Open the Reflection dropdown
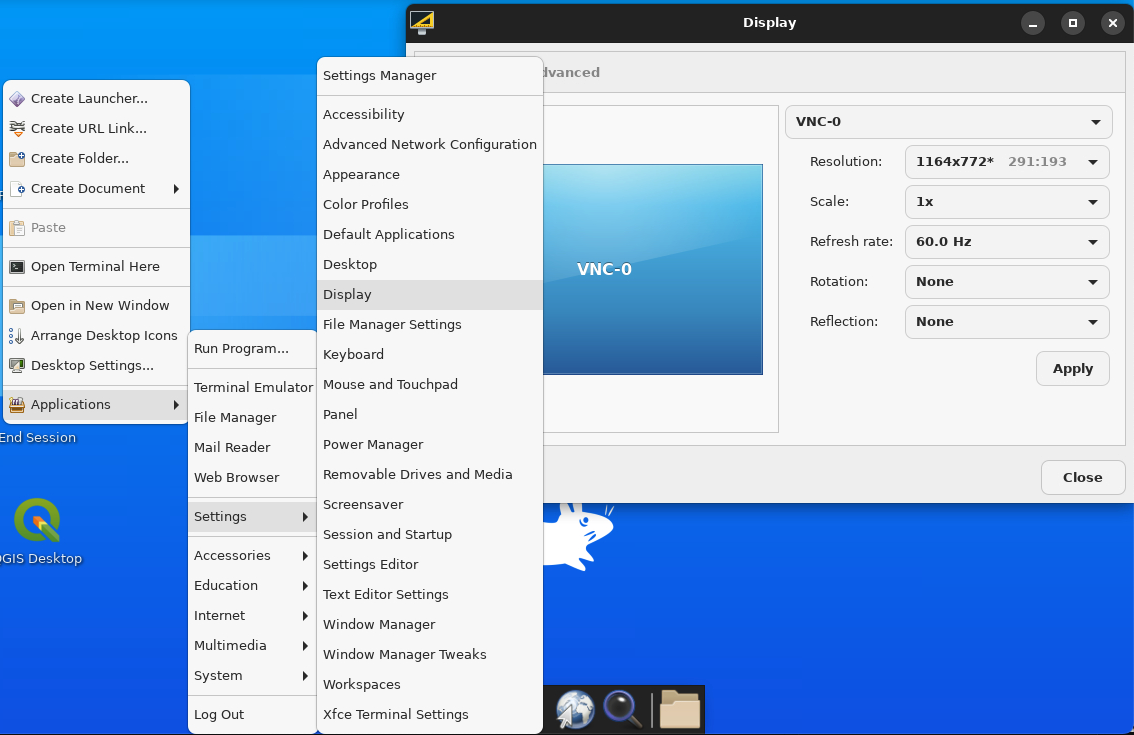Image resolution: width=1134 pixels, height=735 pixels. [x=1006, y=322]
